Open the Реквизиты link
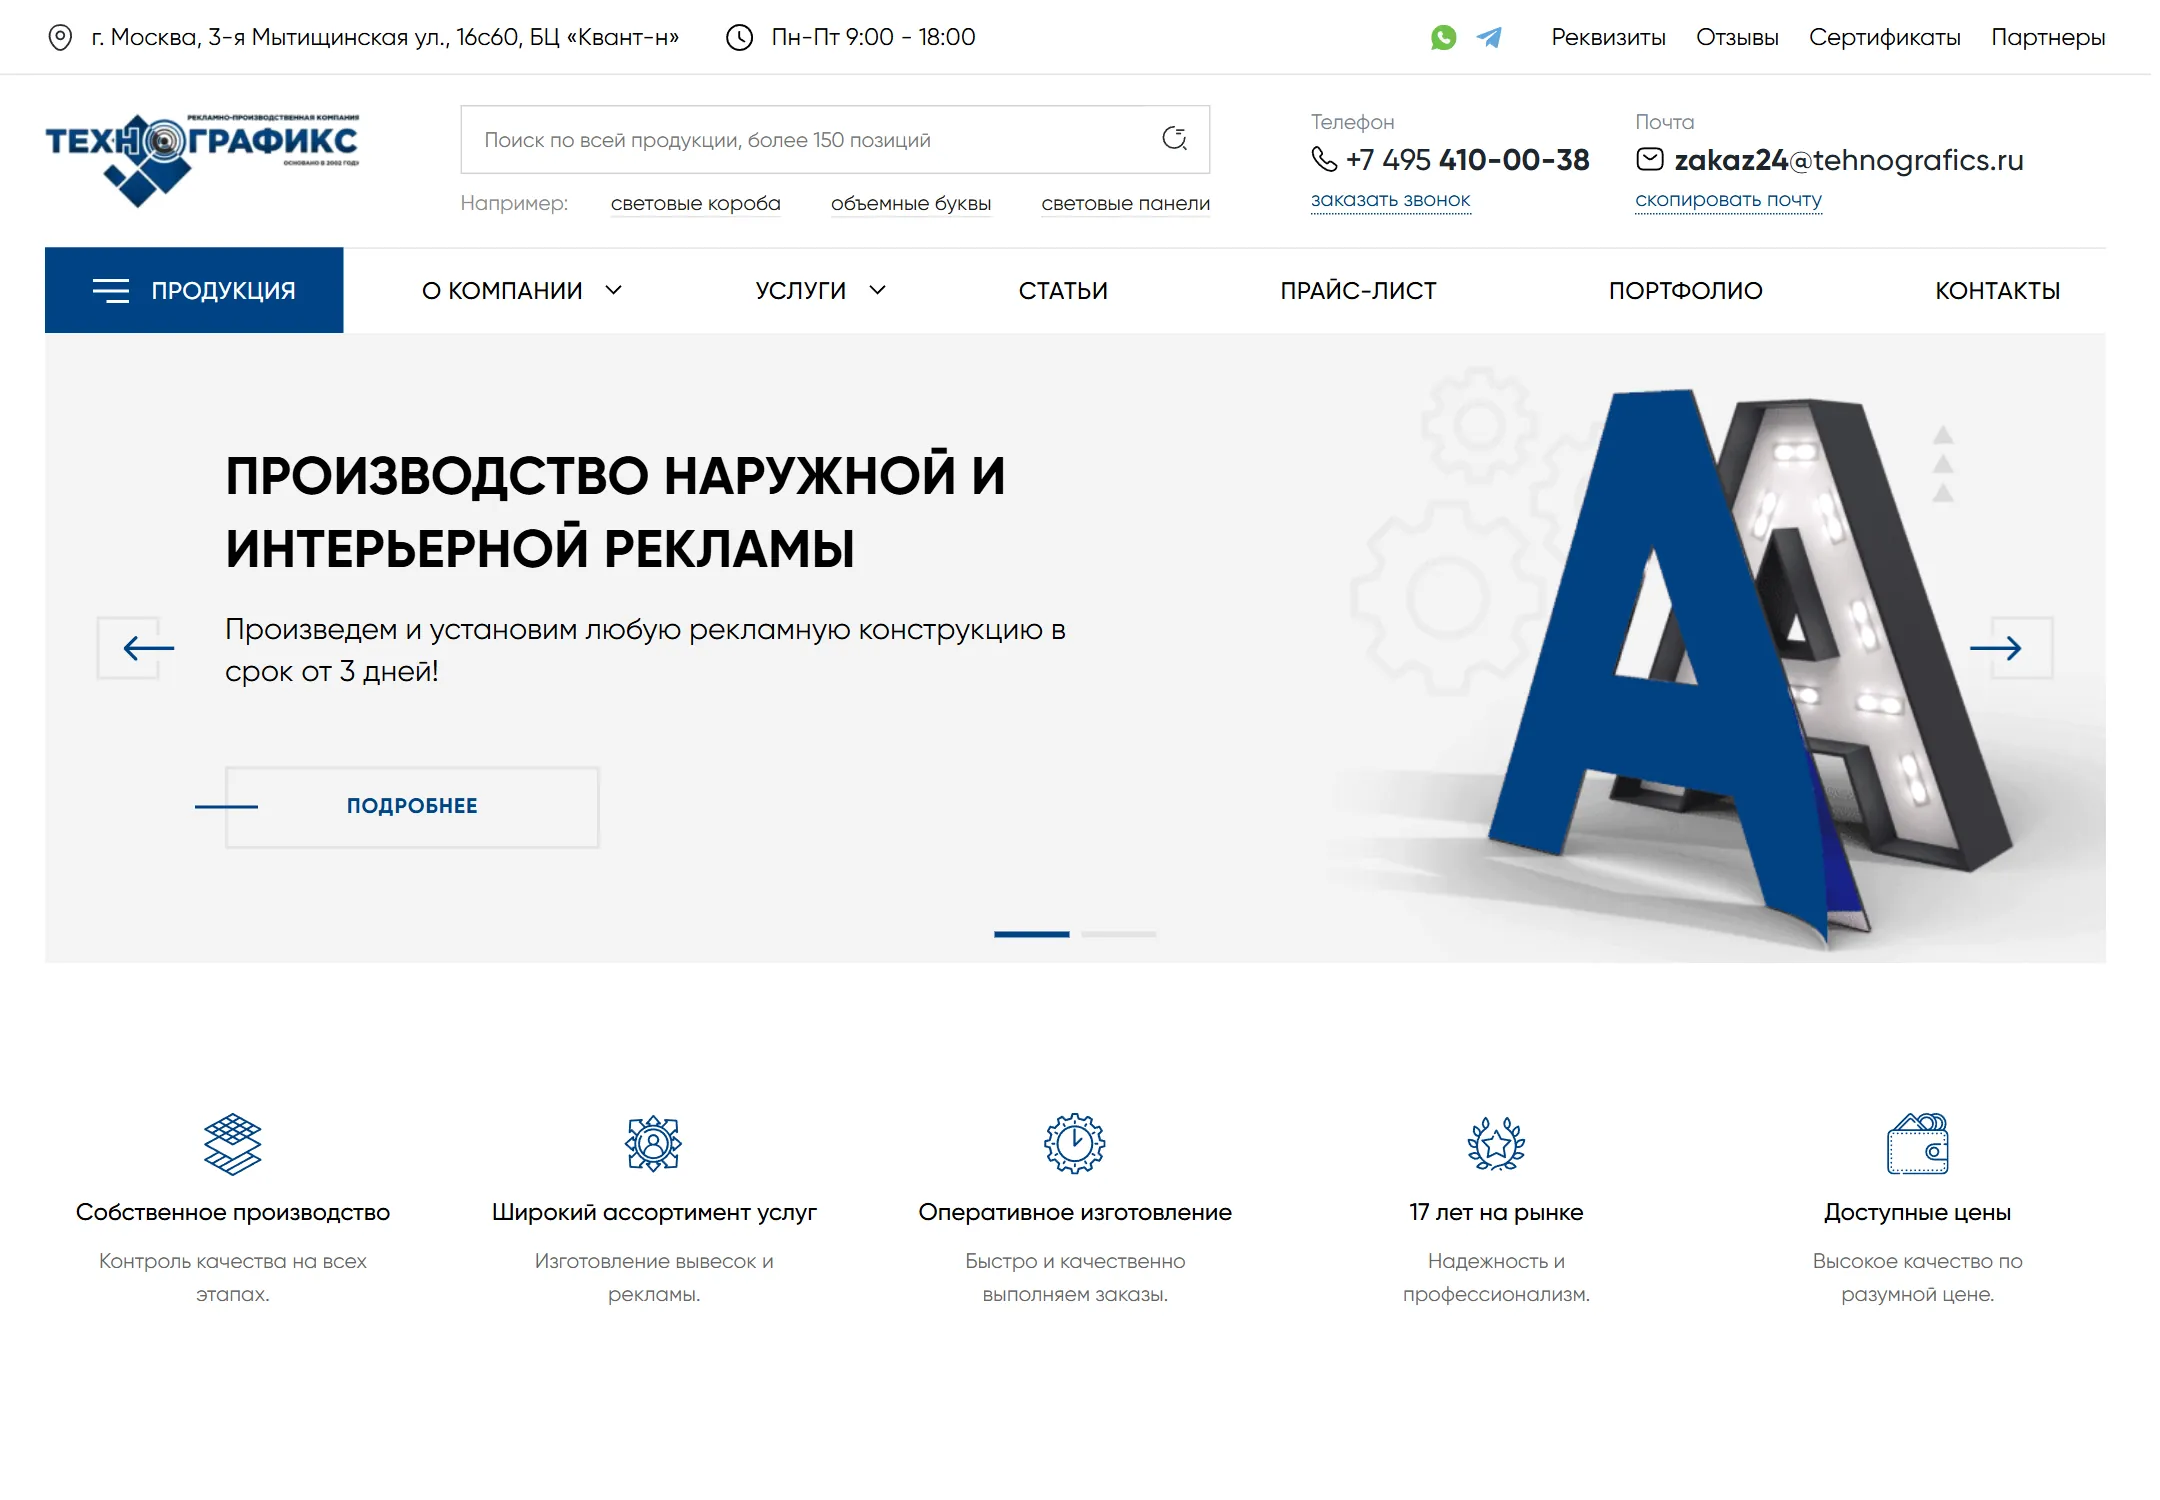Viewport: 2160px width, 1500px height. click(x=1608, y=38)
